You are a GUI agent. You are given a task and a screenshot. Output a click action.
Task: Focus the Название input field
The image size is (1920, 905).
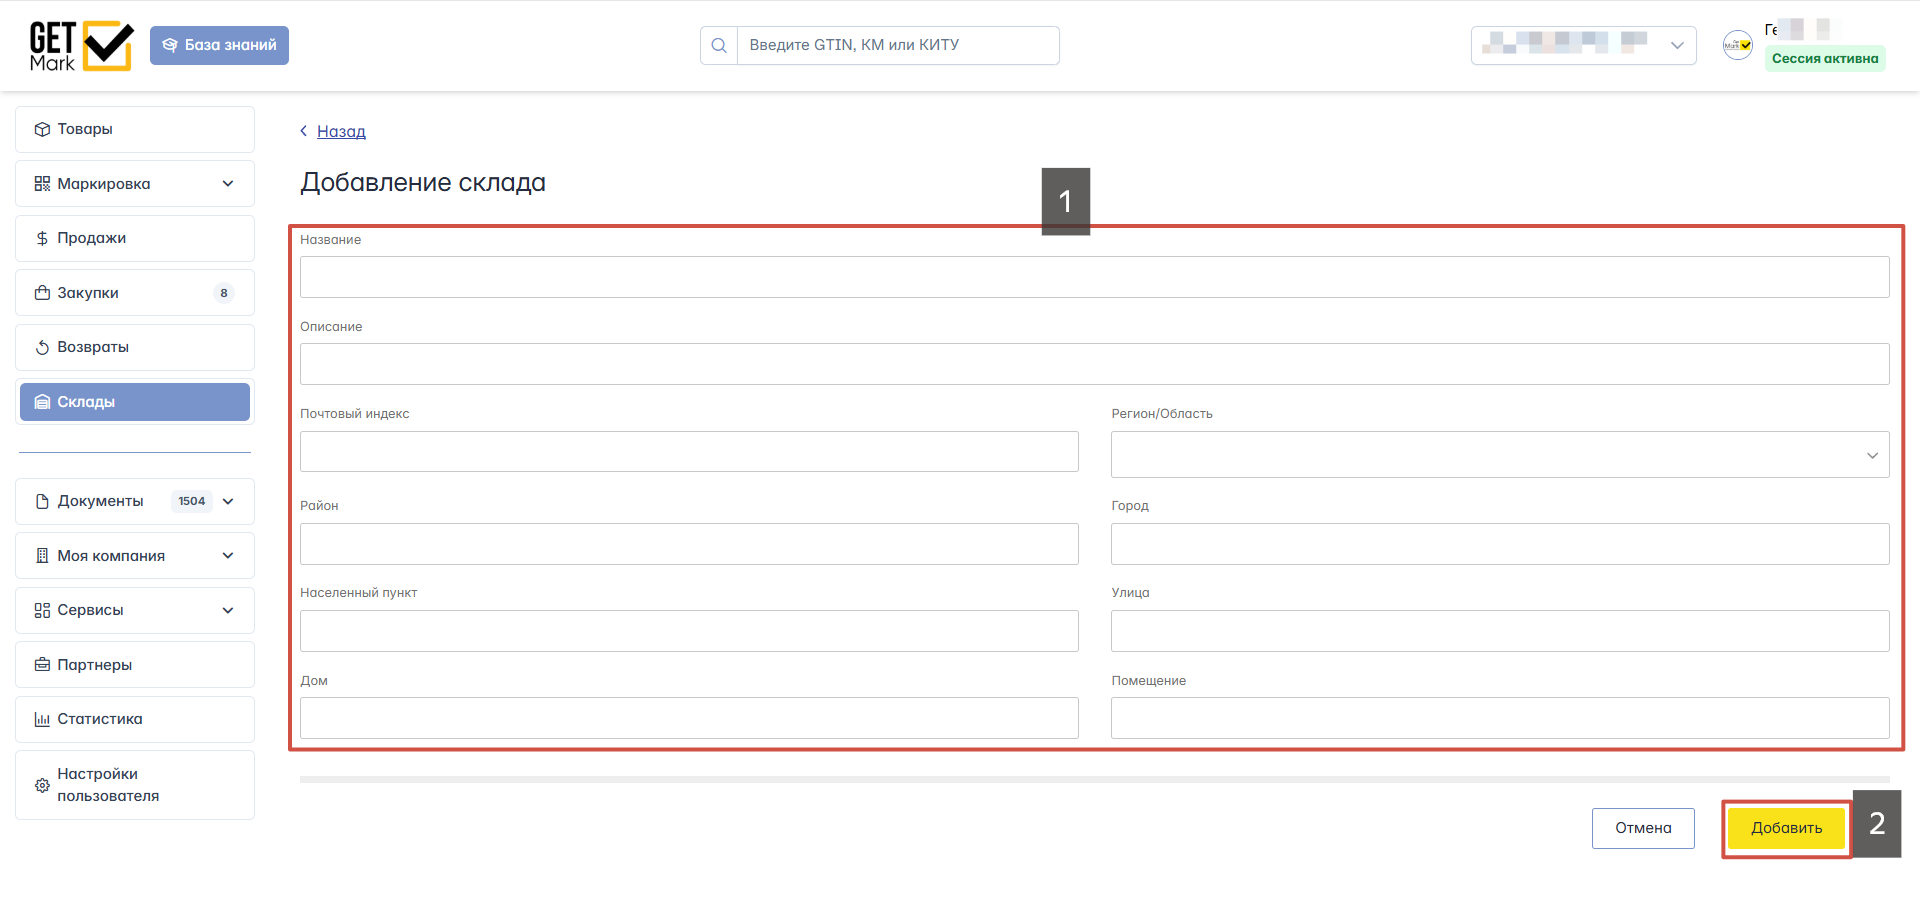point(1094,277)
